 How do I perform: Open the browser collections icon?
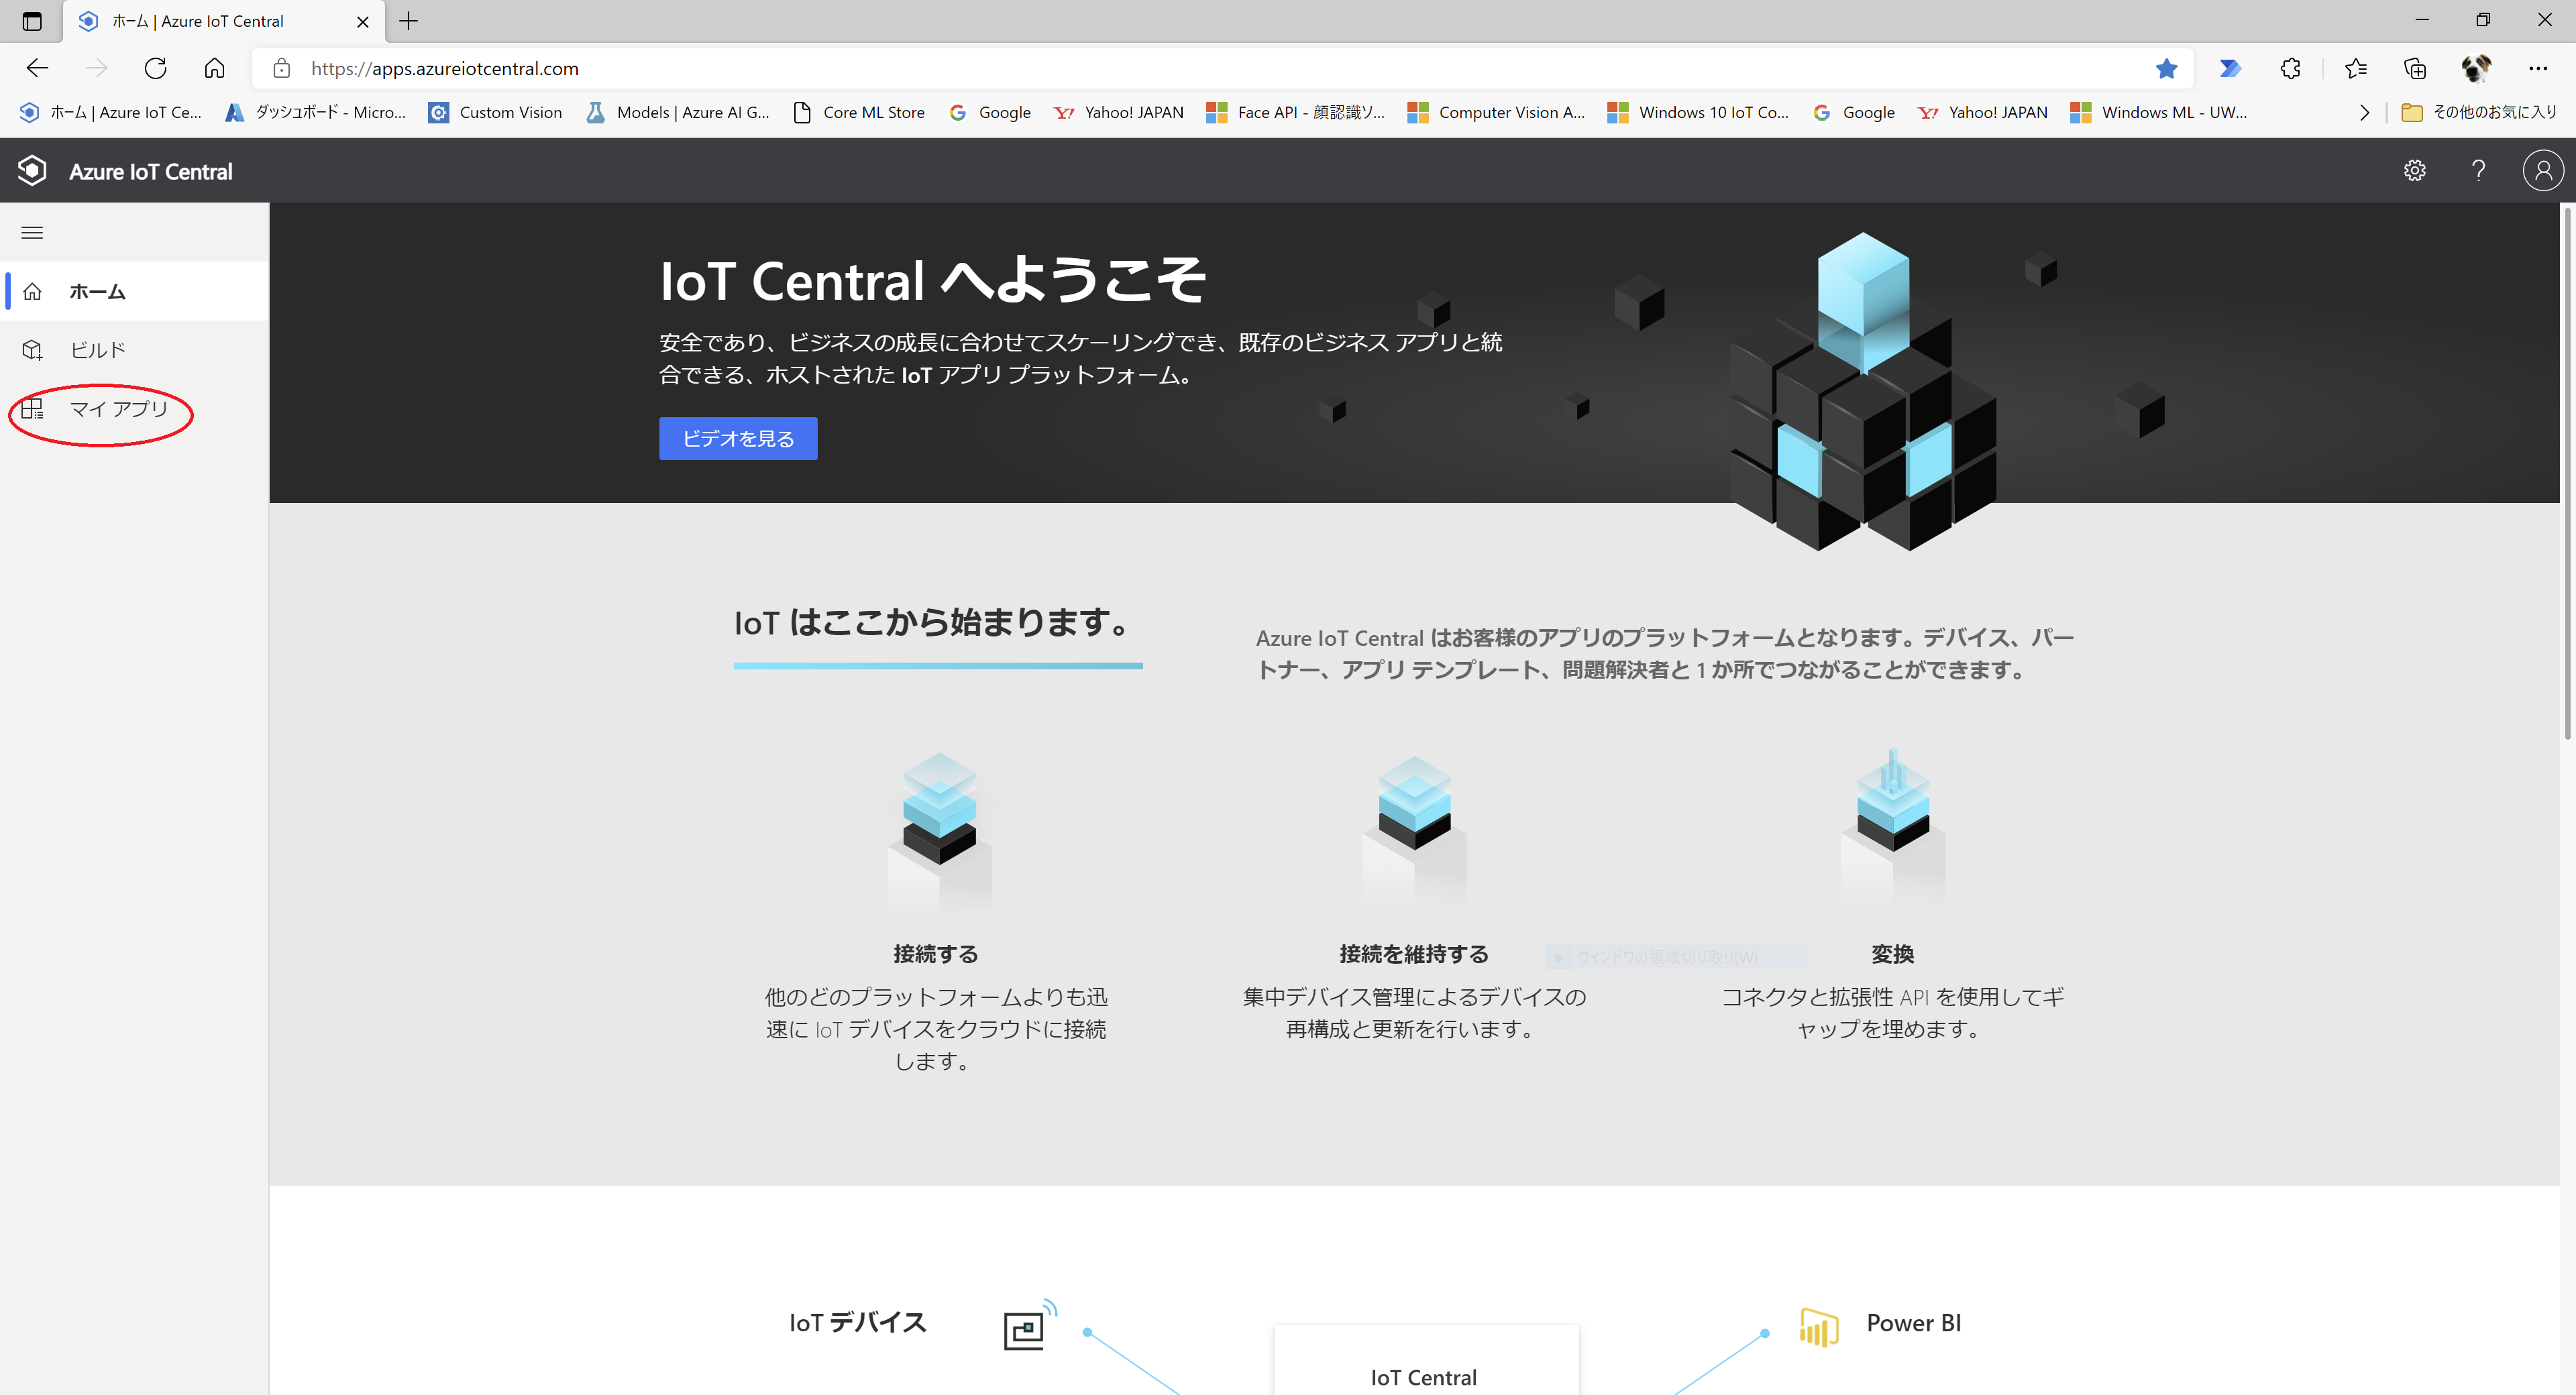click(x=2414, y=68)
